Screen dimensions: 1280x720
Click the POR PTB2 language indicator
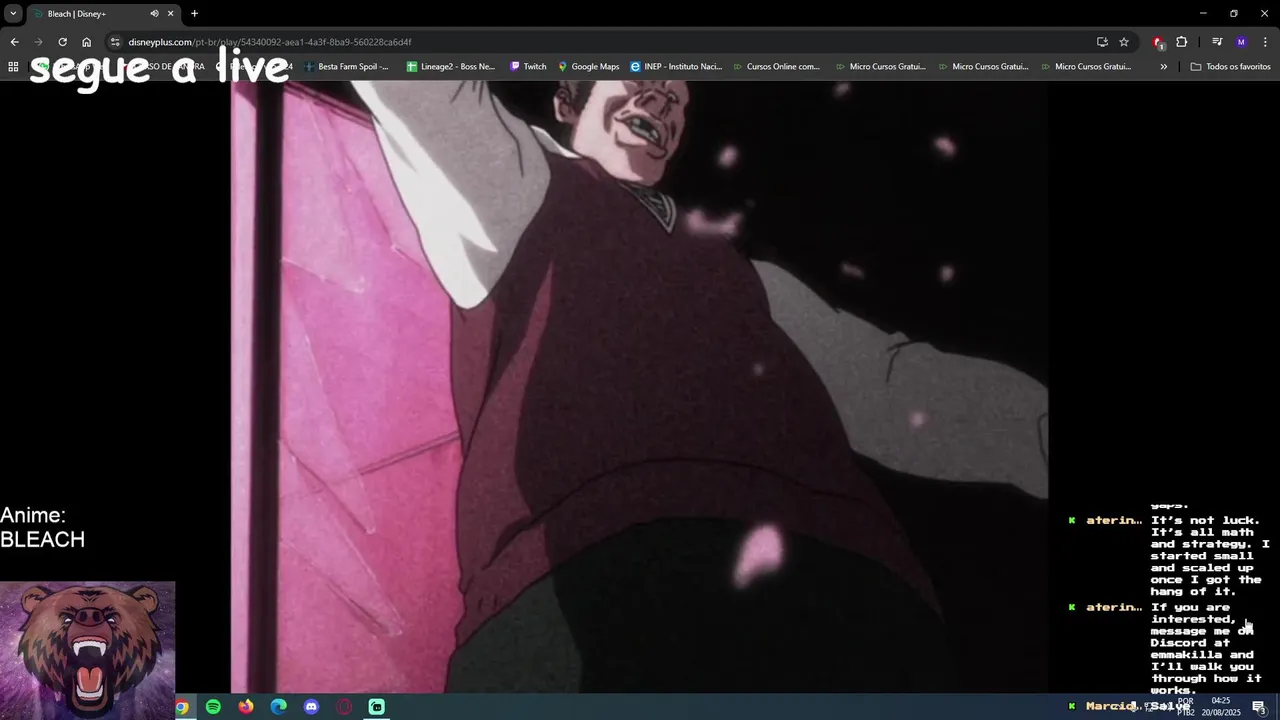click(1185, 707)
